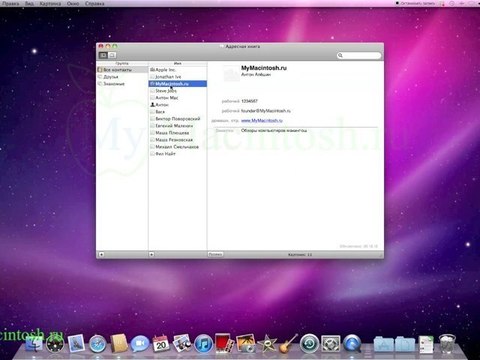This screenshot has height=360, width=480.
Task: Select the Знакомые group
Action: [x=122, y=84]
